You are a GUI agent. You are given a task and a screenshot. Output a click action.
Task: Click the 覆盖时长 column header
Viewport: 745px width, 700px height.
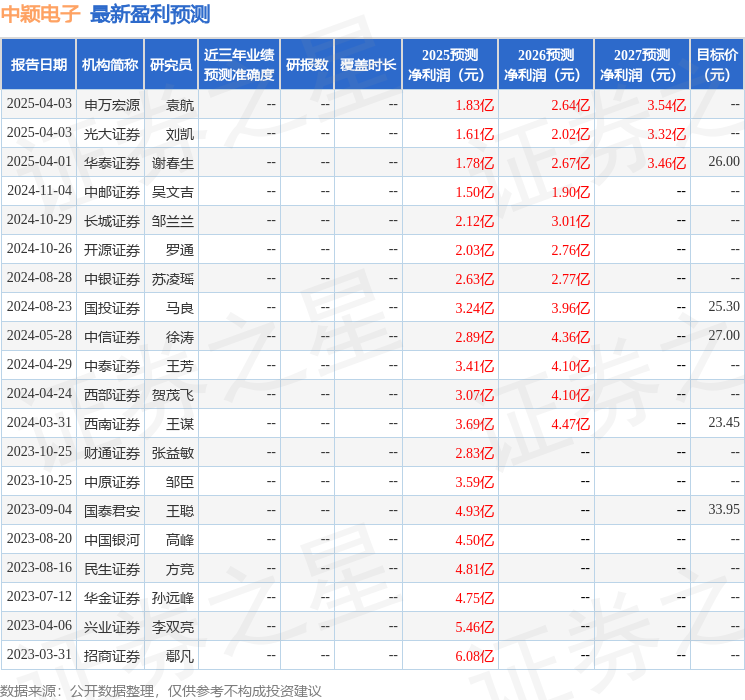[x=368, y=65]
